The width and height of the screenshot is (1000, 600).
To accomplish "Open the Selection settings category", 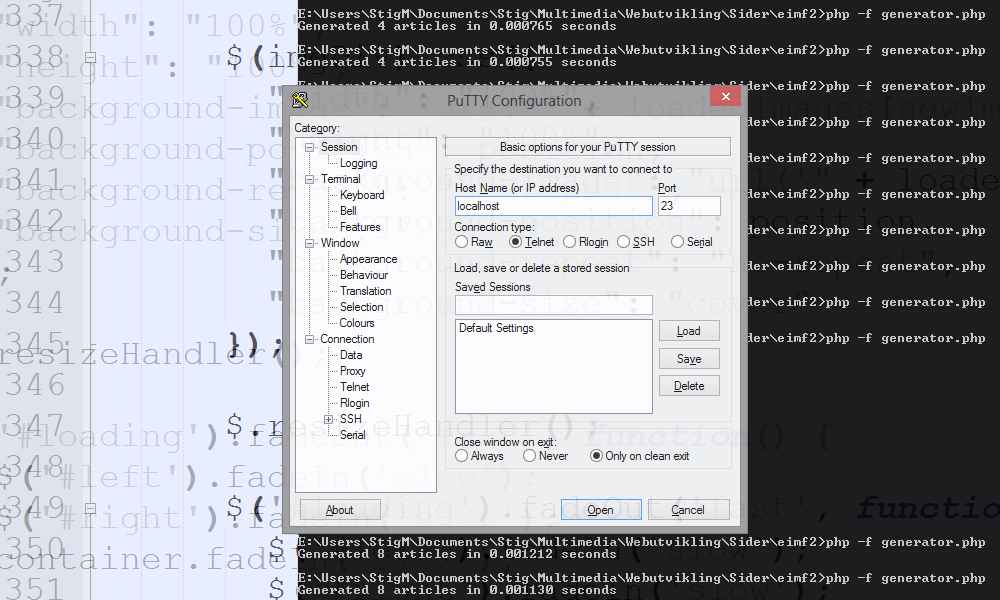I will pos(361,307).
